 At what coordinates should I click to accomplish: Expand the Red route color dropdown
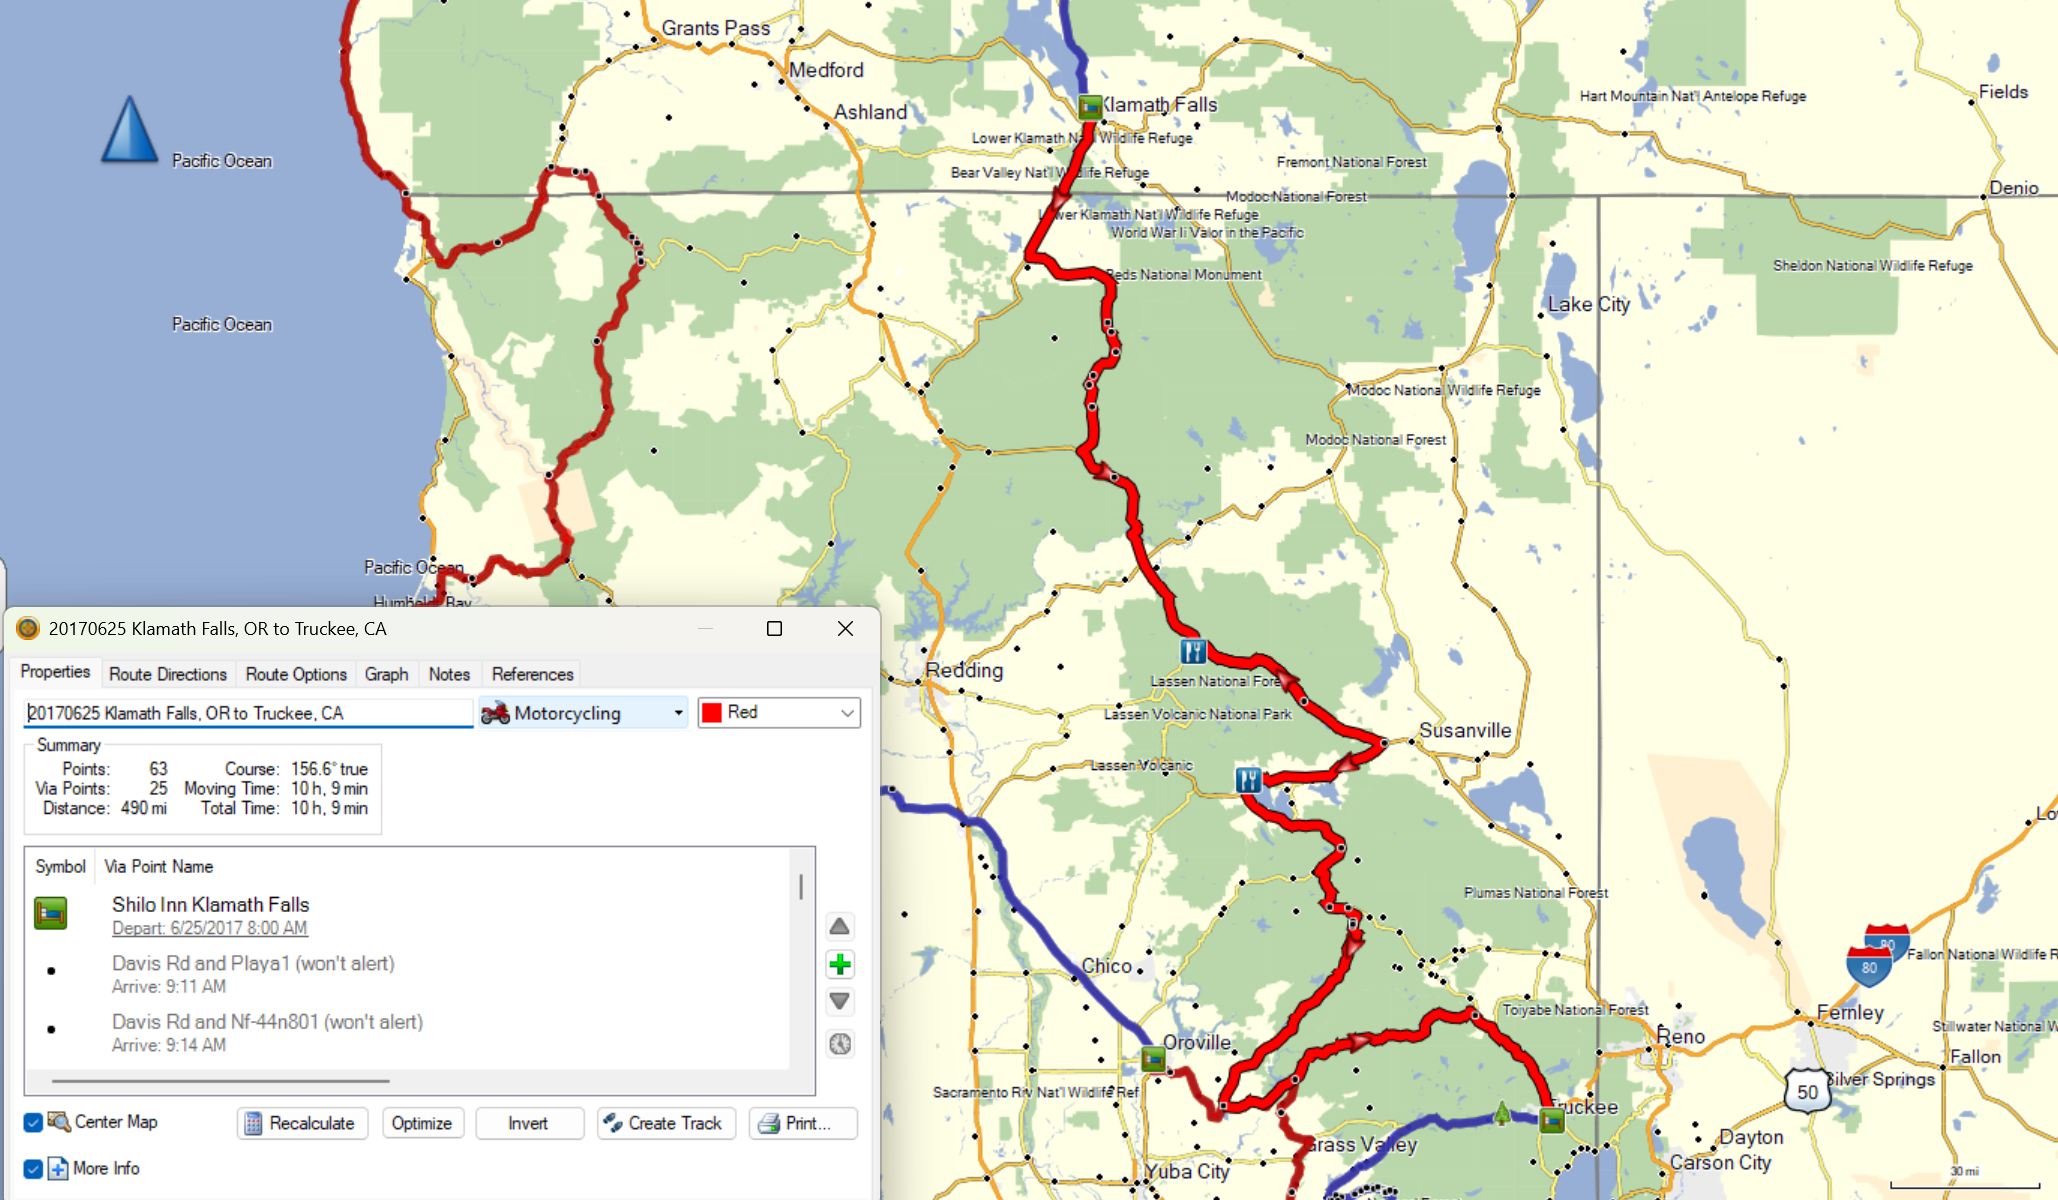(779, 713)
